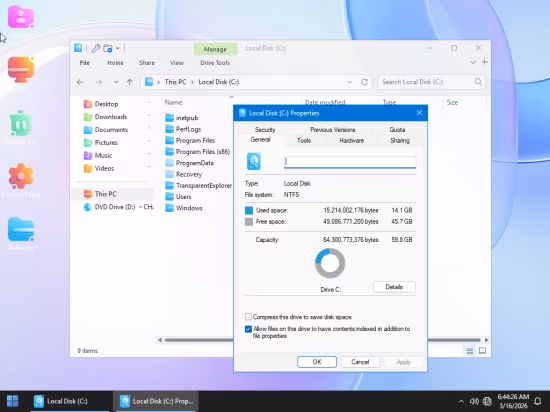Enable Compress this drive to save disk space
Viewport: 550px width, 412px height.
[x=248, y=317]
